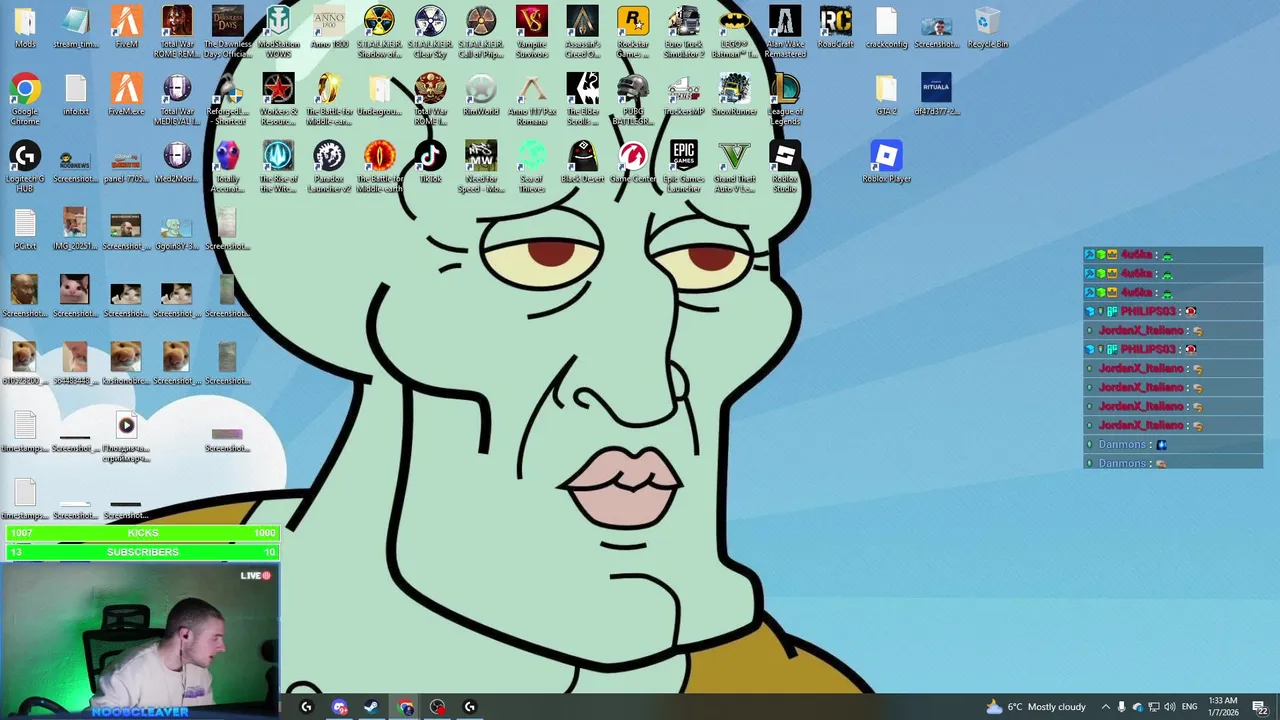Open the GTA 2 folder
Screen dimensions: 1280x720
click(x=886, y=95)
